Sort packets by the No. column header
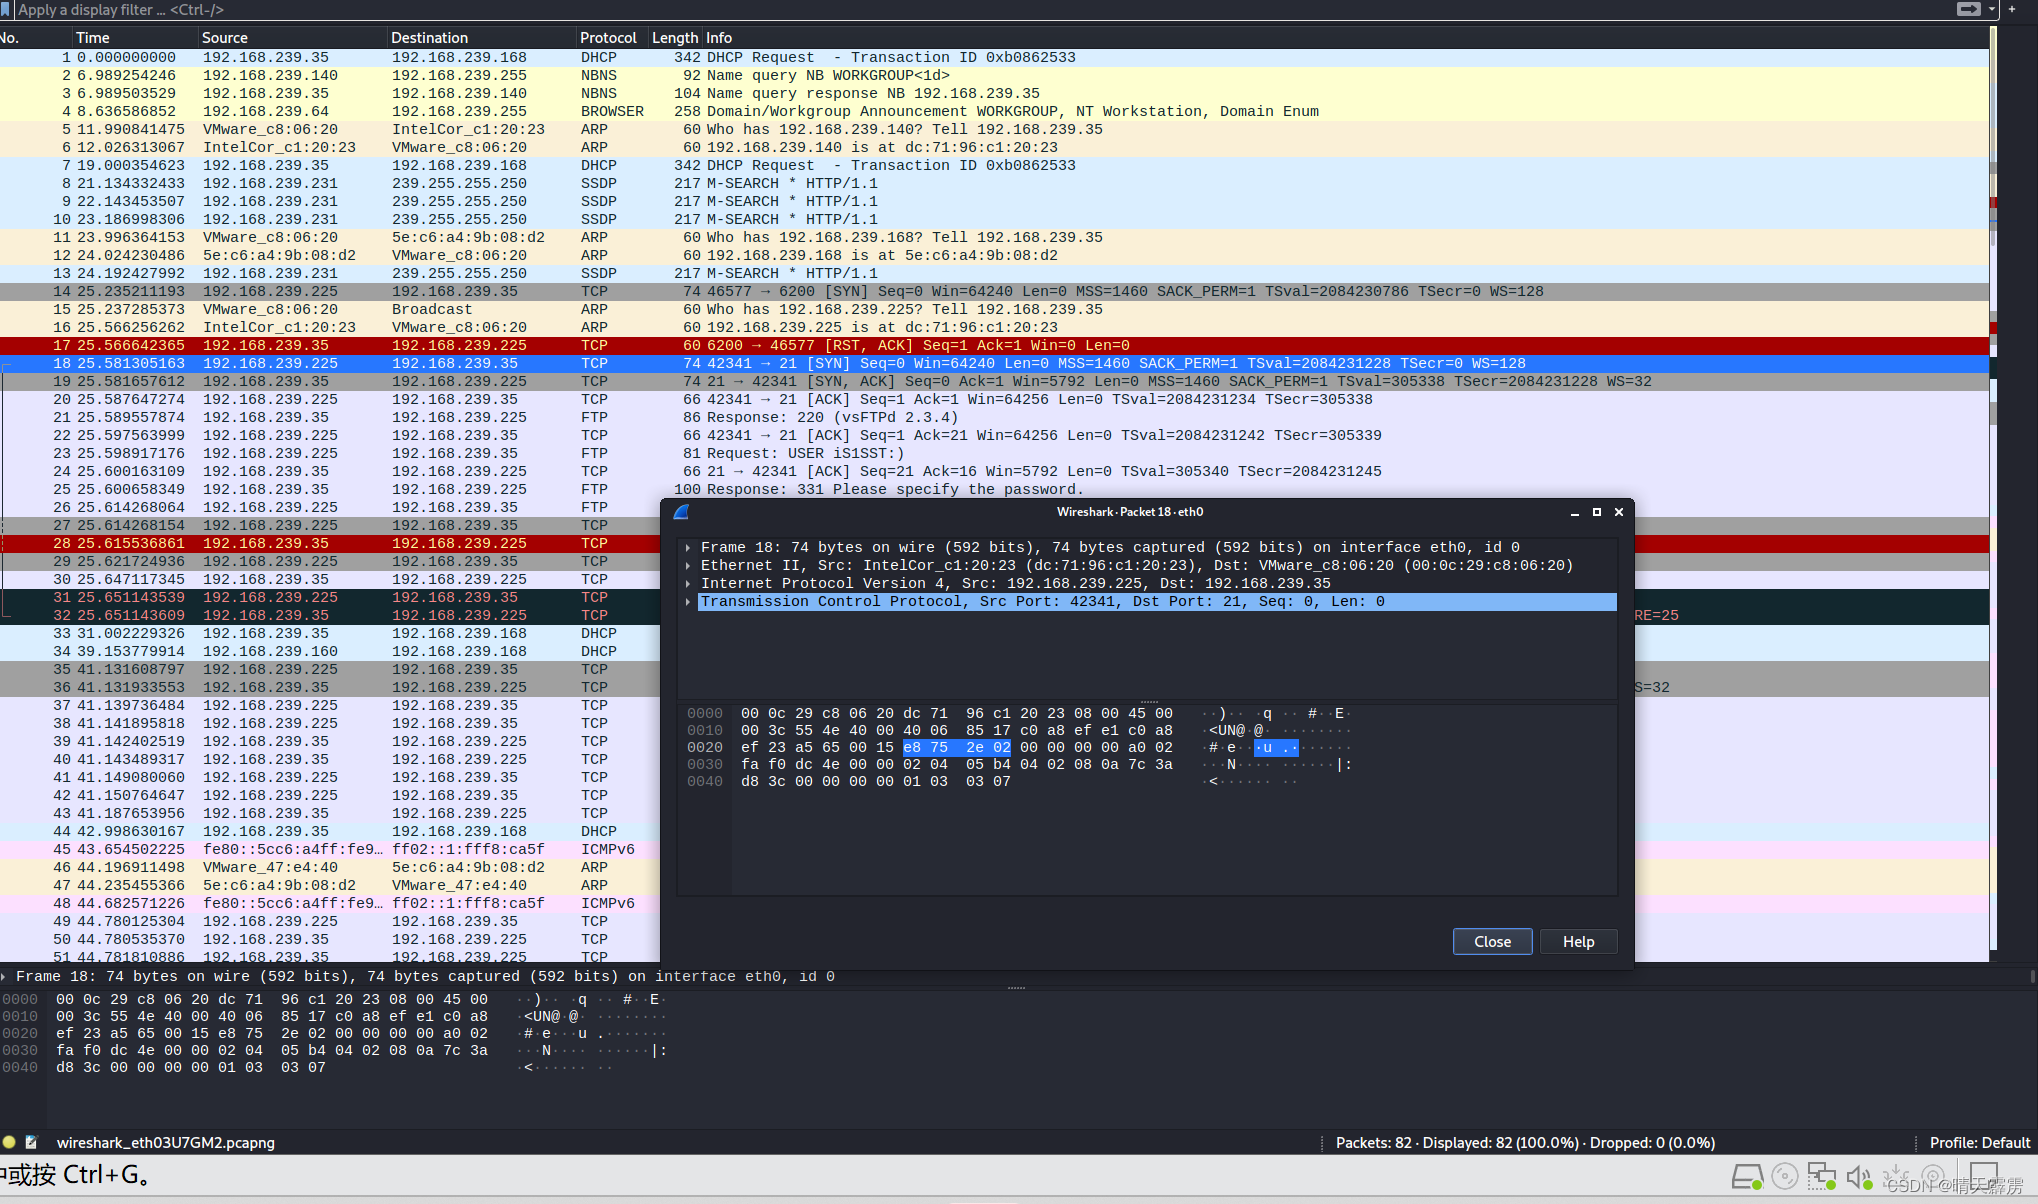The width and height of the screenshot is (2038, 1204). tap(36, 38)
